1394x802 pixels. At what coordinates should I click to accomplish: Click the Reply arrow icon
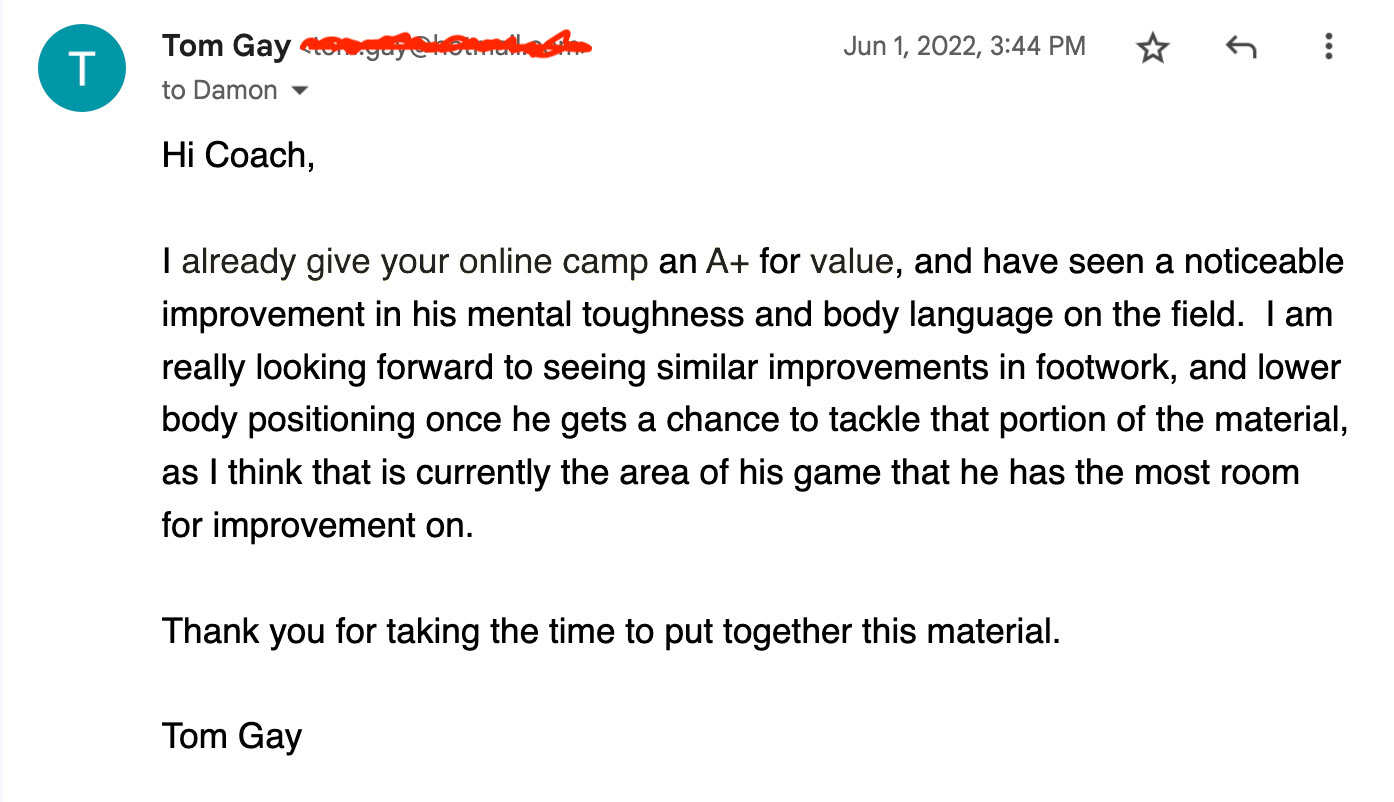[x=1240, y=47]
